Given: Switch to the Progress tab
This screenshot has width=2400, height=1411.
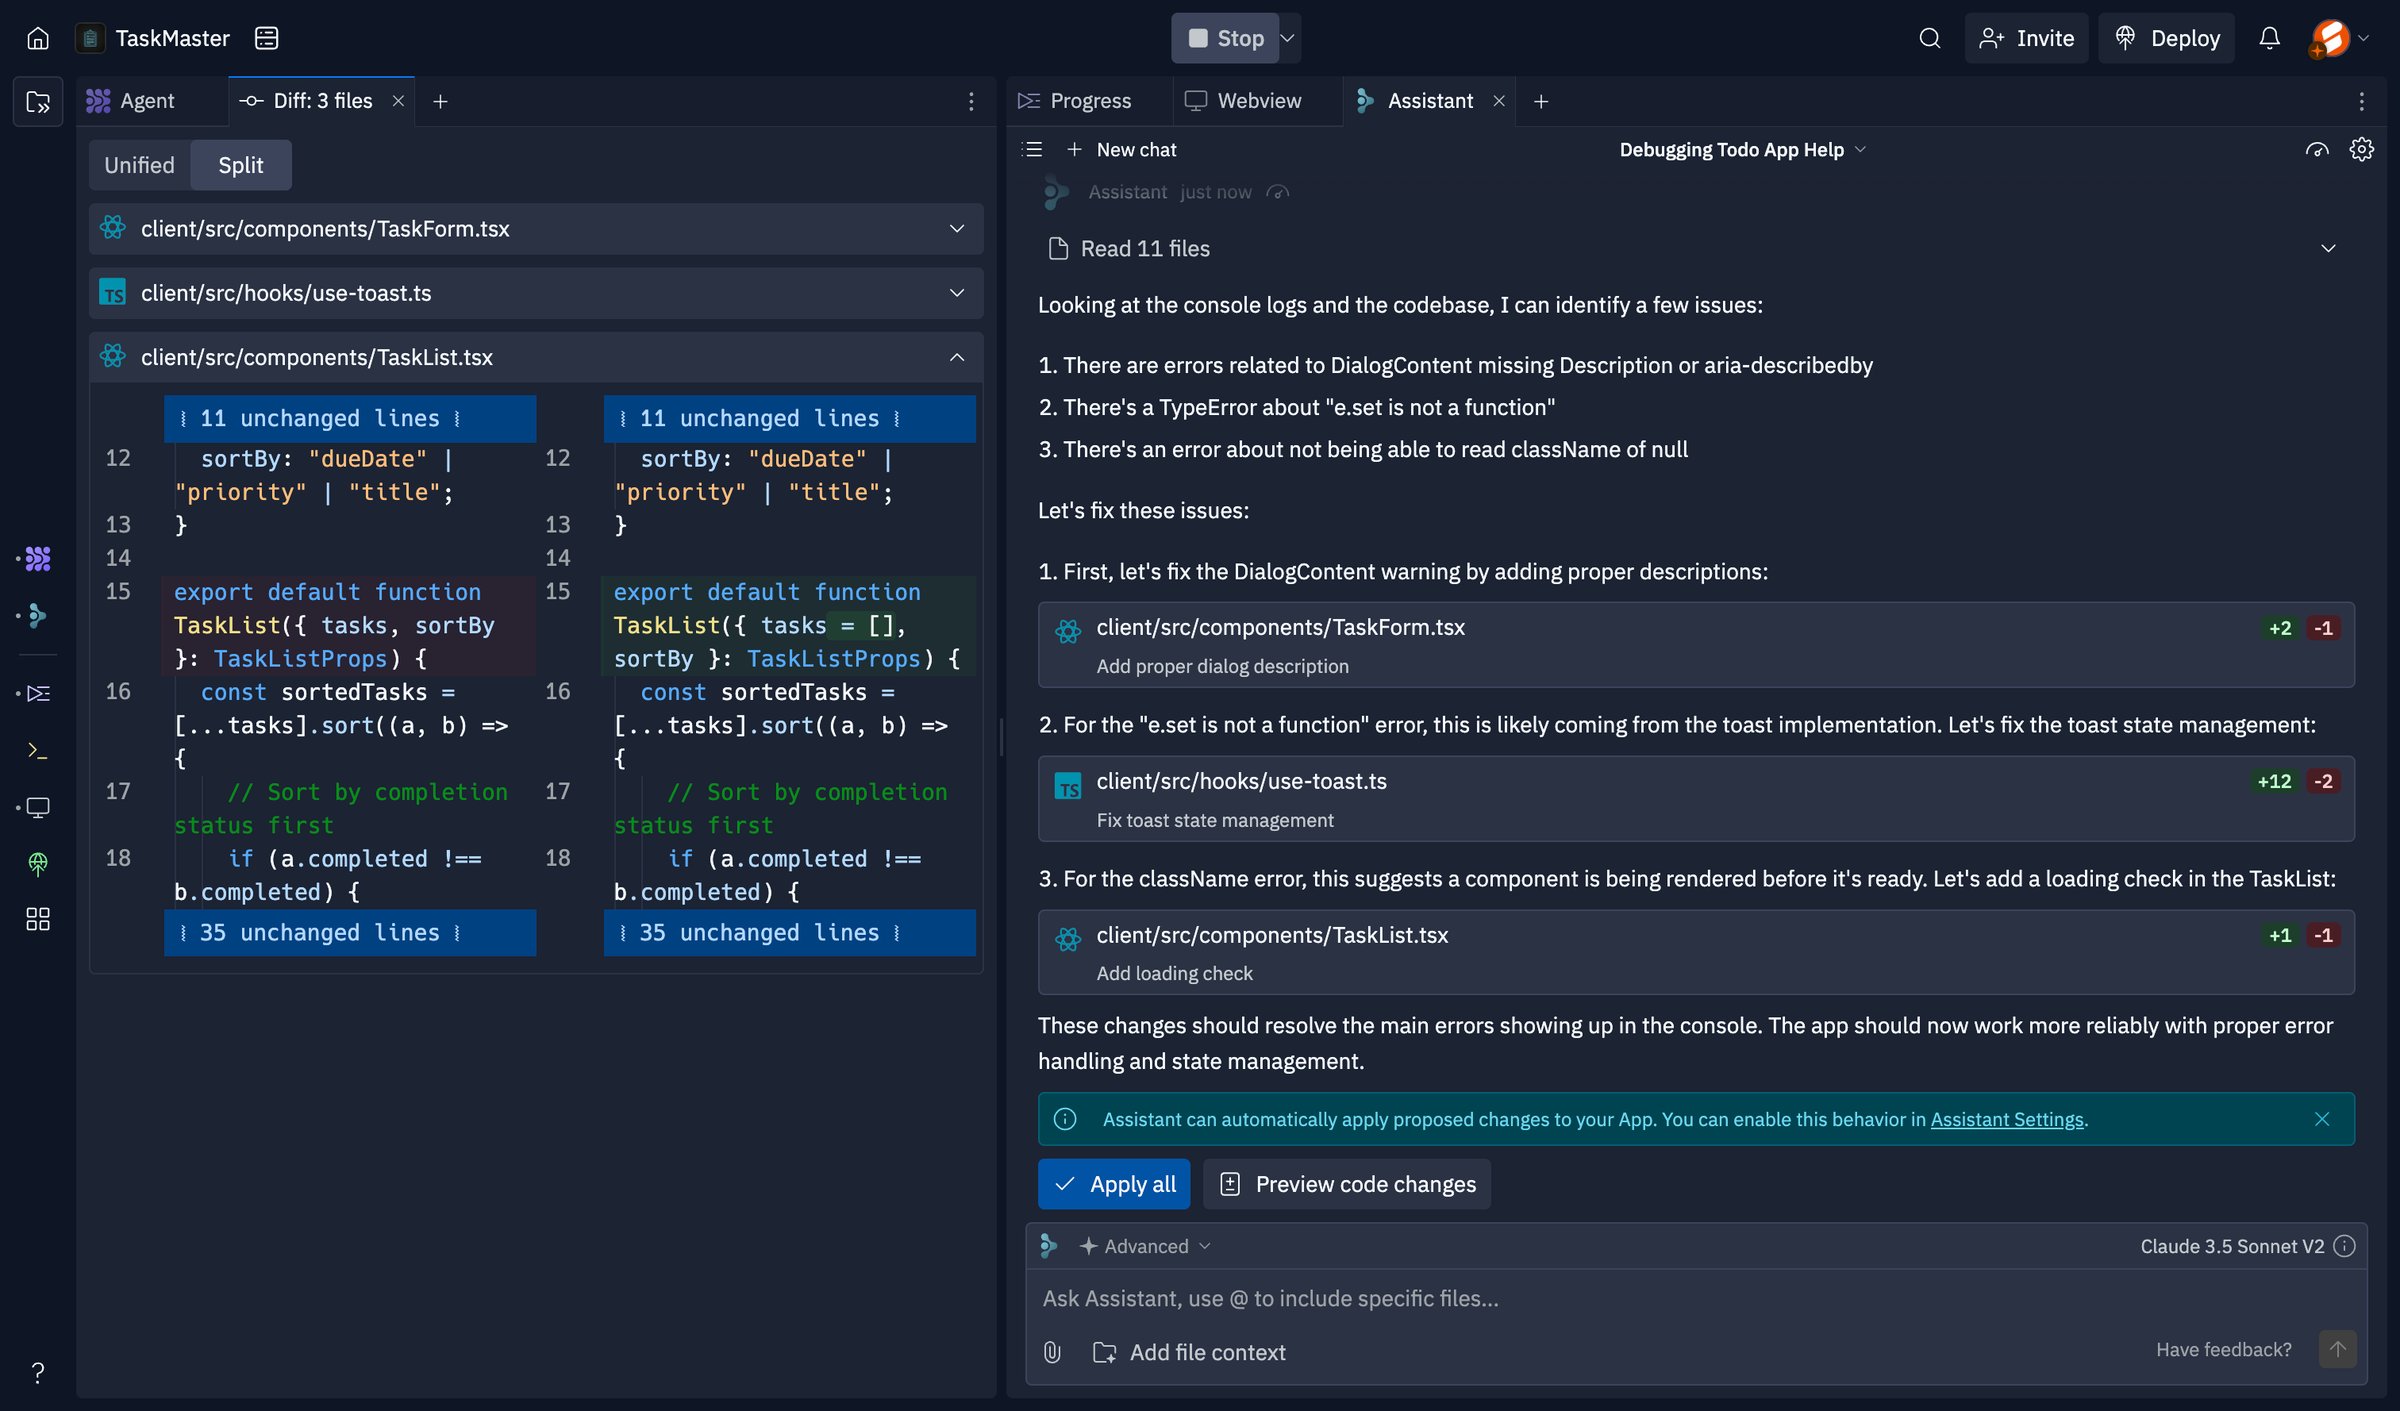Looking at the screenshot, I should [1075, 101].
